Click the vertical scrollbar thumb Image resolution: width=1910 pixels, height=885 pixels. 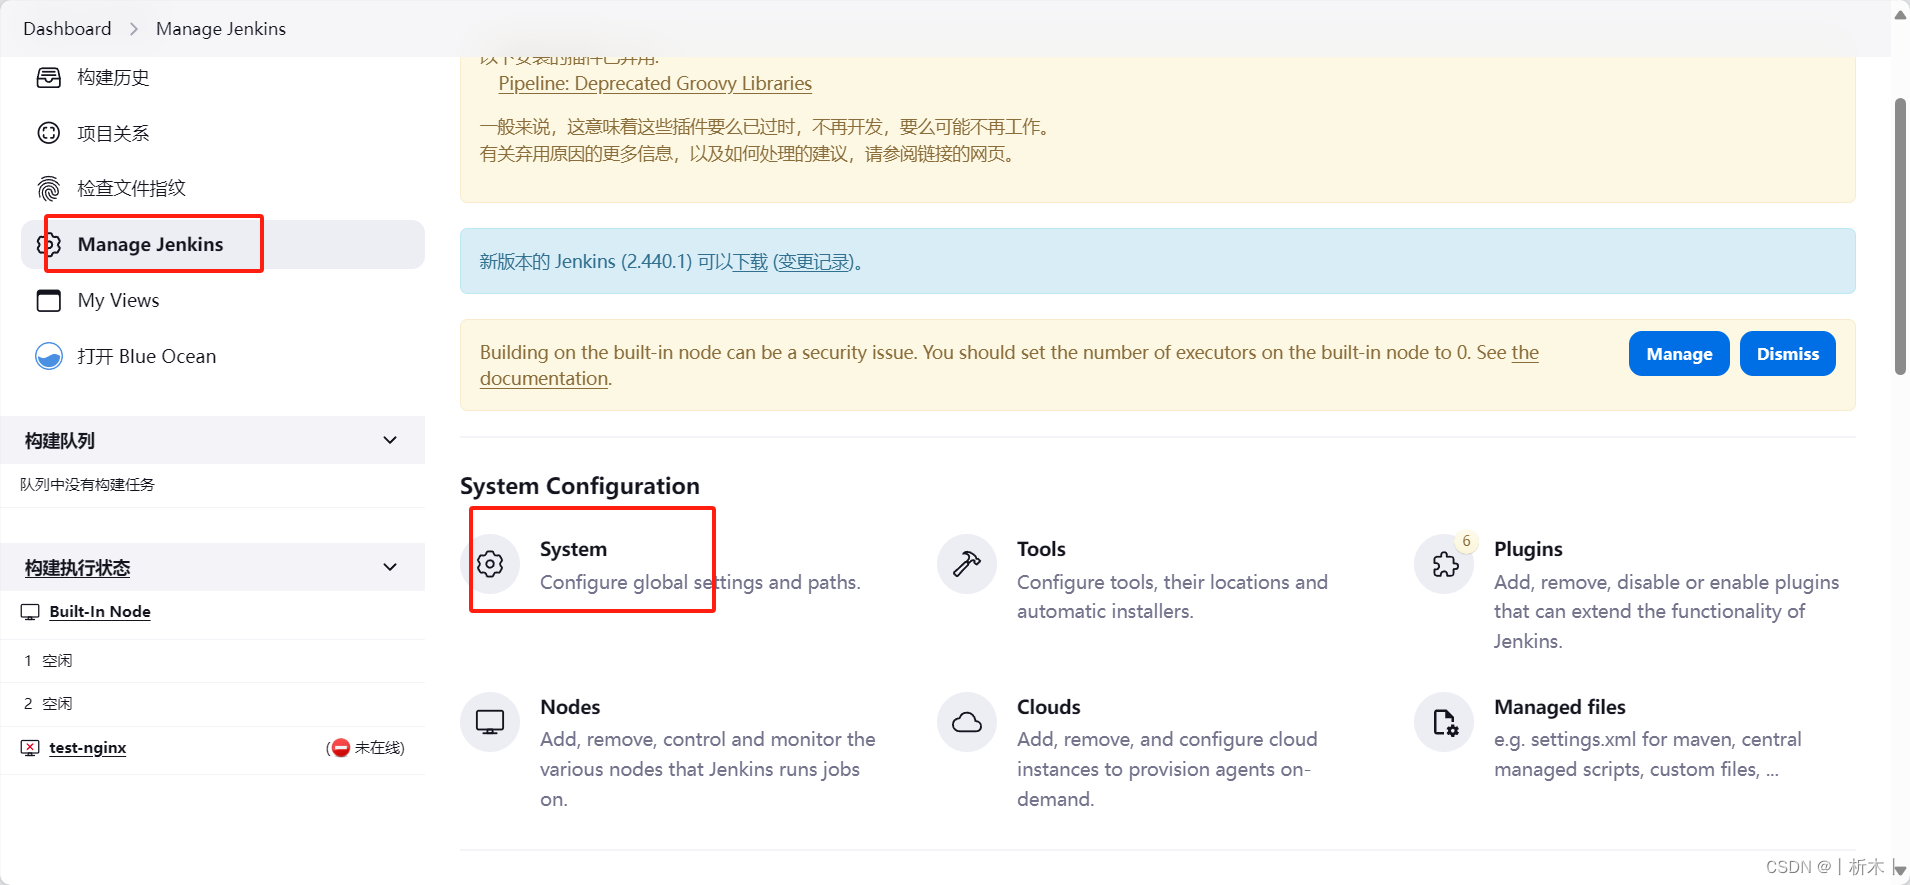1900,236
